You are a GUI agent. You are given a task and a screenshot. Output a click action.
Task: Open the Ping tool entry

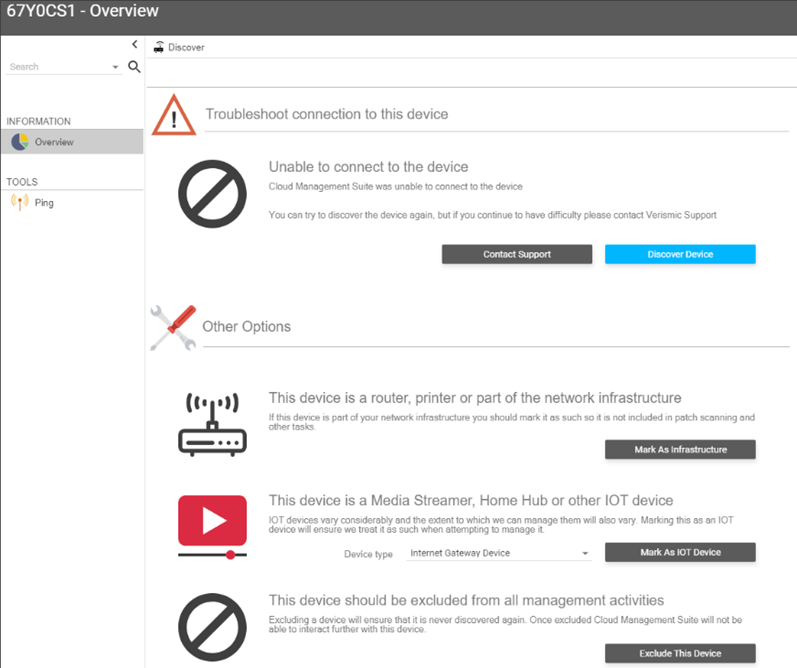(72, 202)
